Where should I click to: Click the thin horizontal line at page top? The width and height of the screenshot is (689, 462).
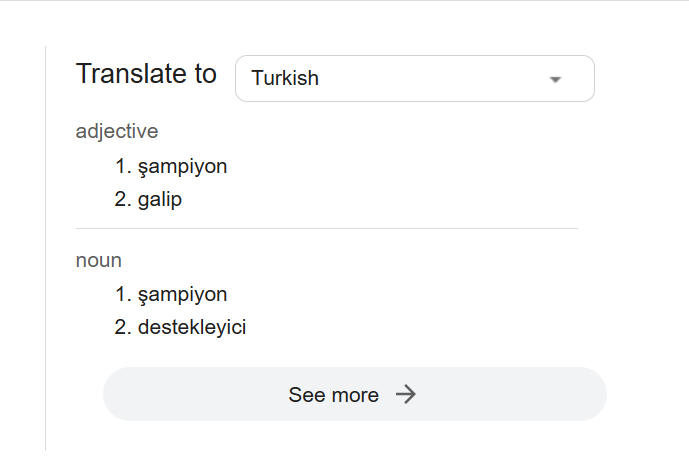coord(344,1)
